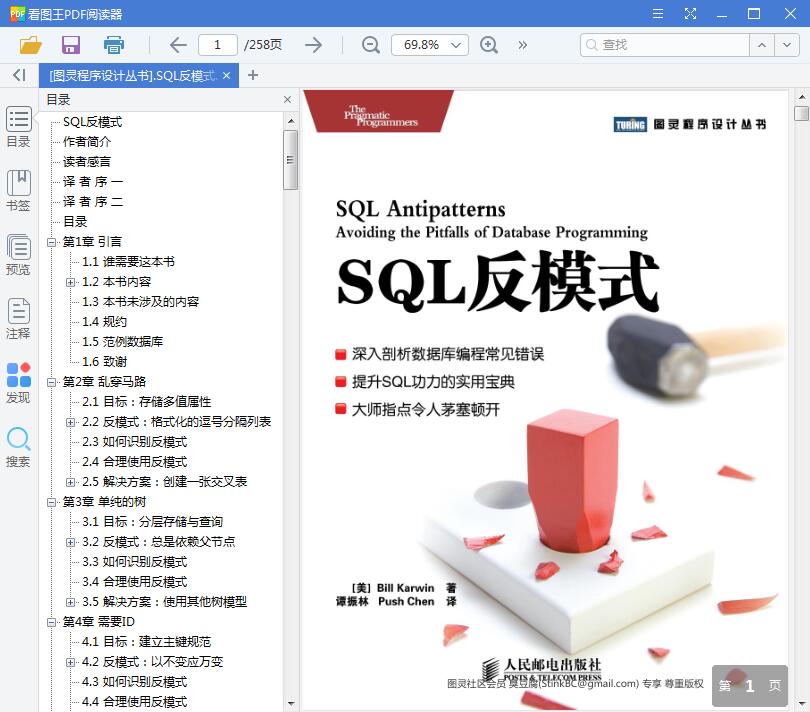The height and width of the screenshot is (712, 810).
Task: Click the 查找 search field
Action: 665,45
